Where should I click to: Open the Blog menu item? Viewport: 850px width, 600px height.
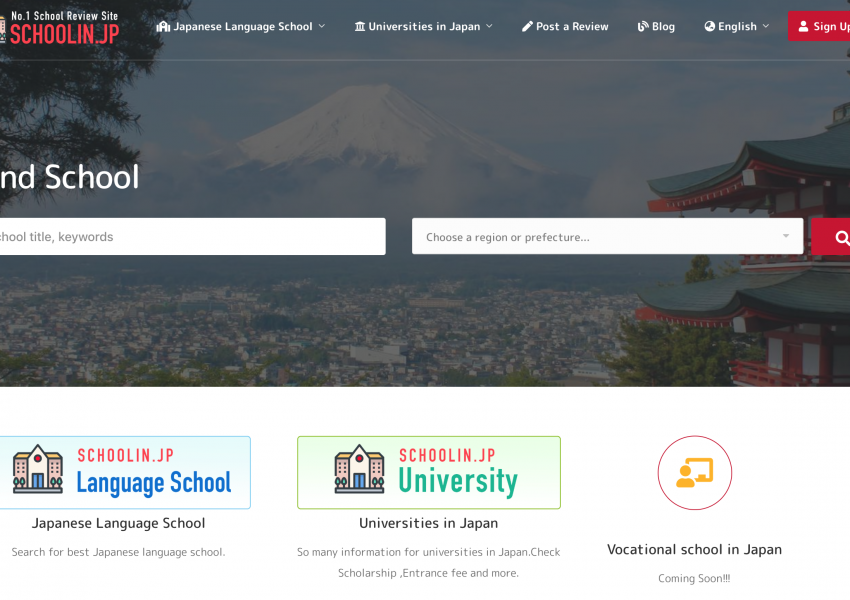[x=663, y=26]
